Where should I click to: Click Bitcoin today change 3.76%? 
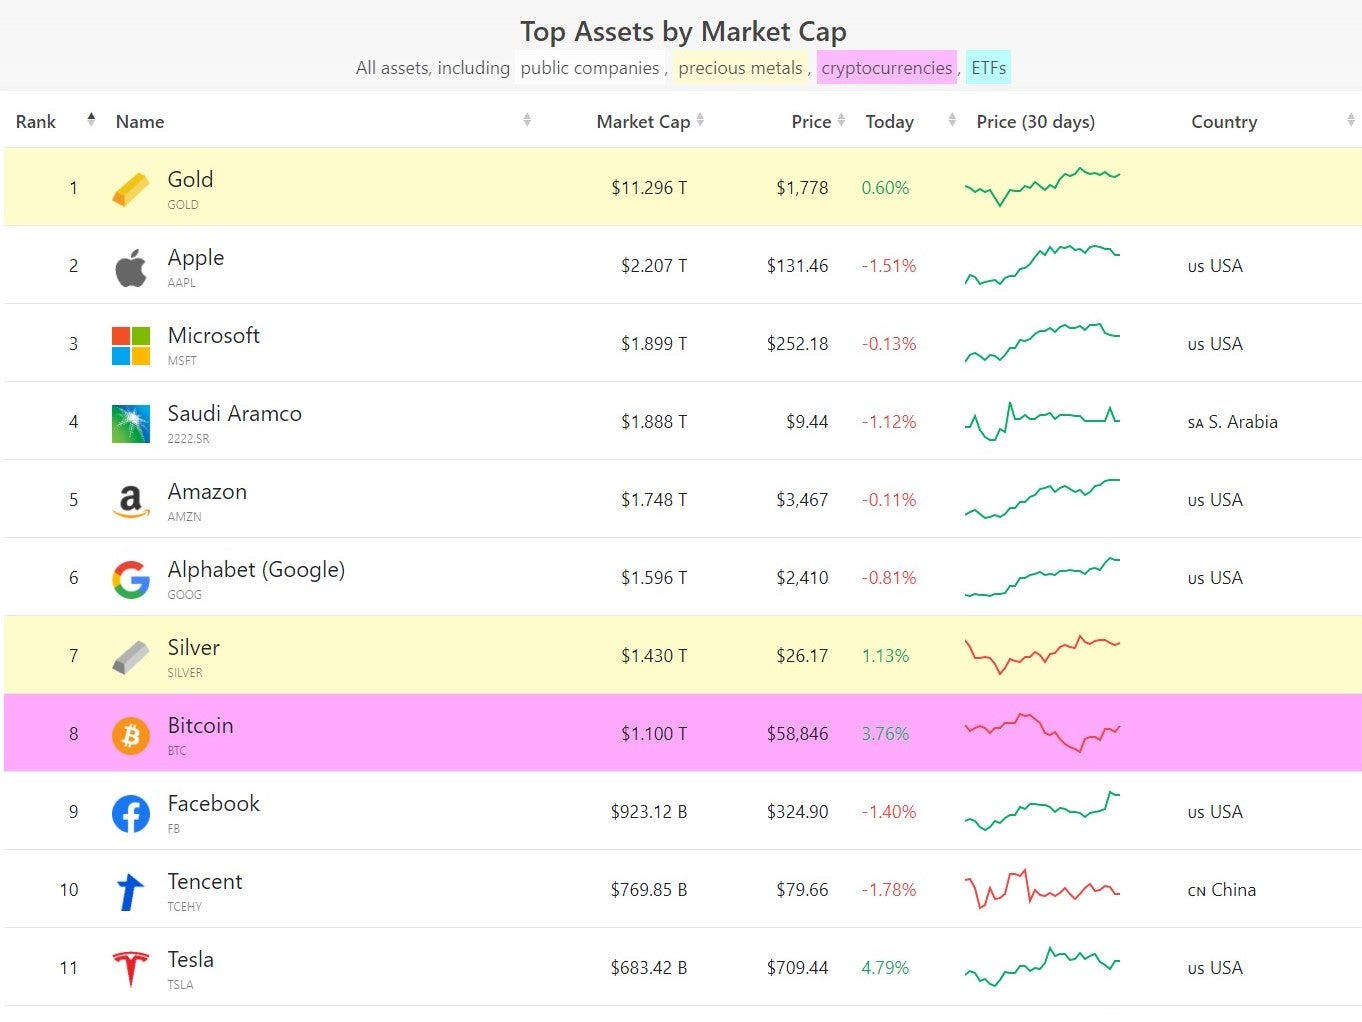pos(885,734)
